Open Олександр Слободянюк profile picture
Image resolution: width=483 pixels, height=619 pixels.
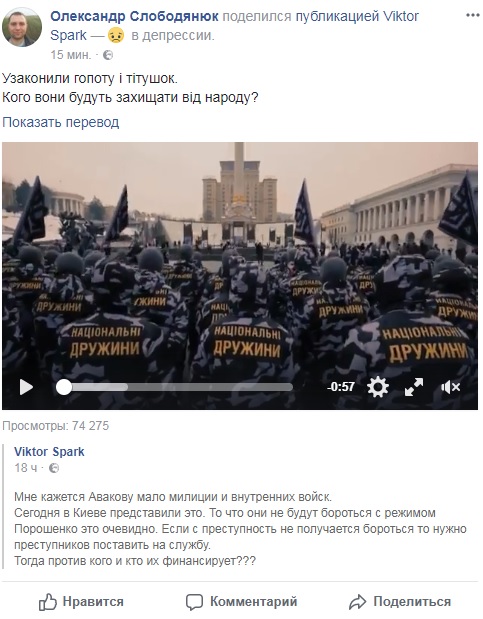pyautogui.click(x=22, y=27)
